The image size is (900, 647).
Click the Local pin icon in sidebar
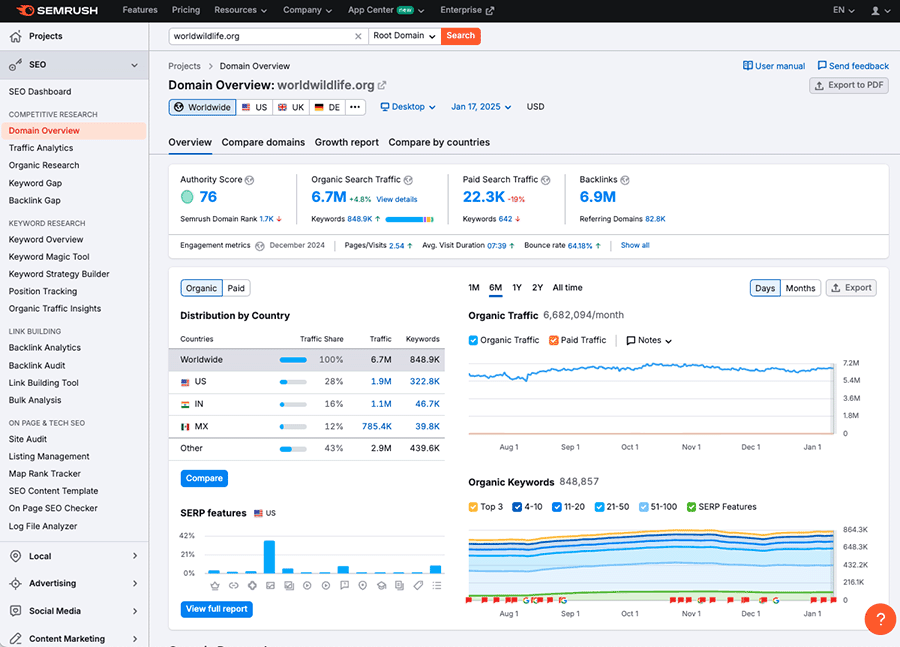tap(15, 556)
